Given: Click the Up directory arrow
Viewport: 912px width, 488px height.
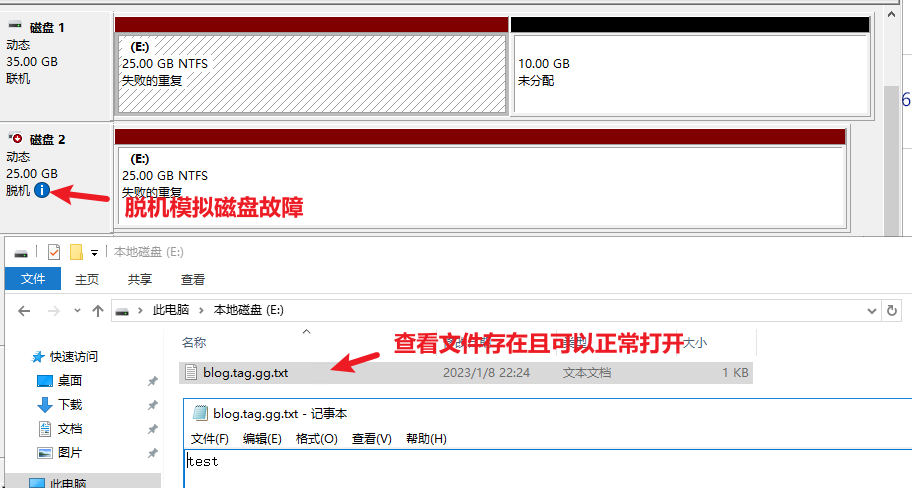Looking at the screenshot, I should tap(98, 311).
